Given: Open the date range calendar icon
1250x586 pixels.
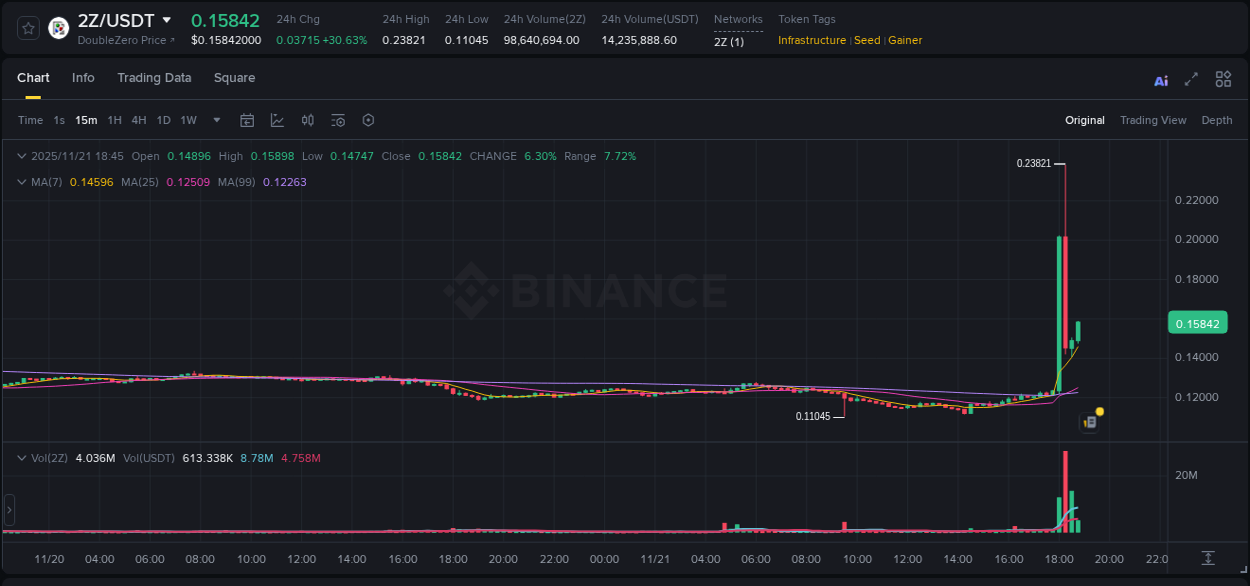Looking at the screenshot, I should coord(247,120).
